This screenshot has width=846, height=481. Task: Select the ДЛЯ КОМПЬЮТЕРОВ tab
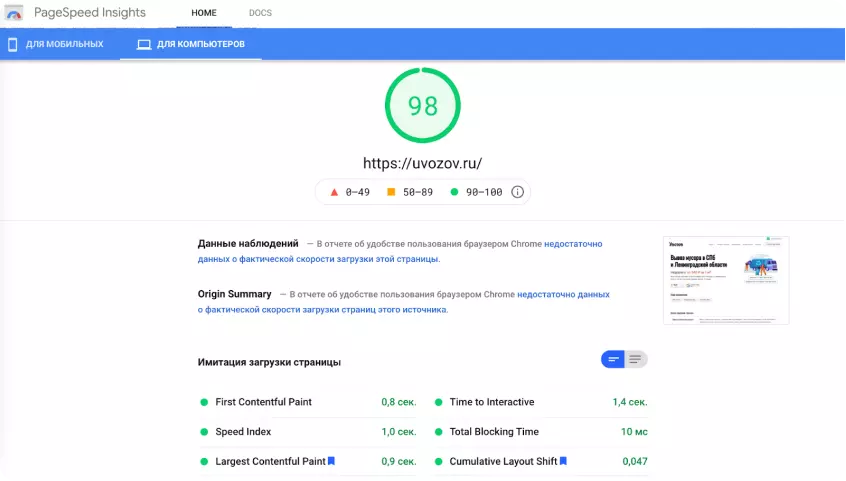[191, 44]
